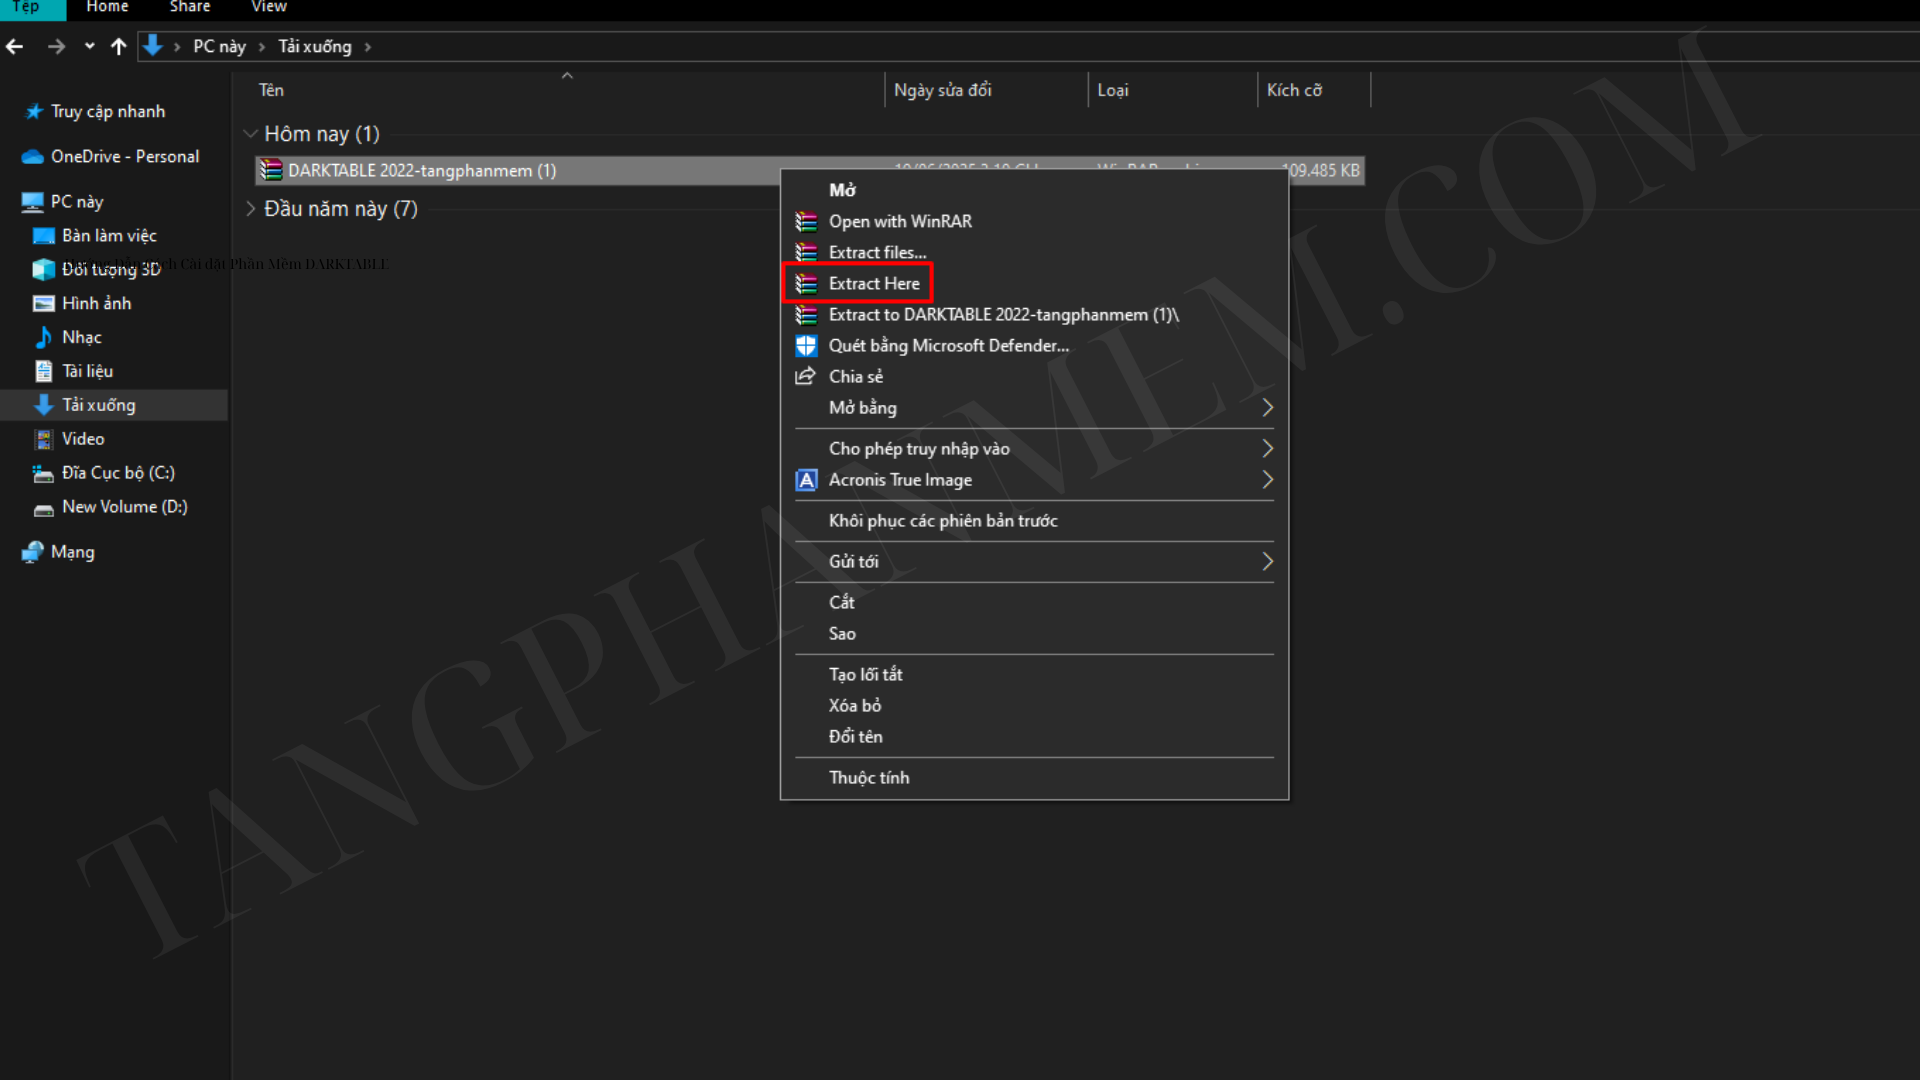Click the share icon next to Chia sẻ
This screenshot has width=1920, height=1080.
[x=805, y=376]
